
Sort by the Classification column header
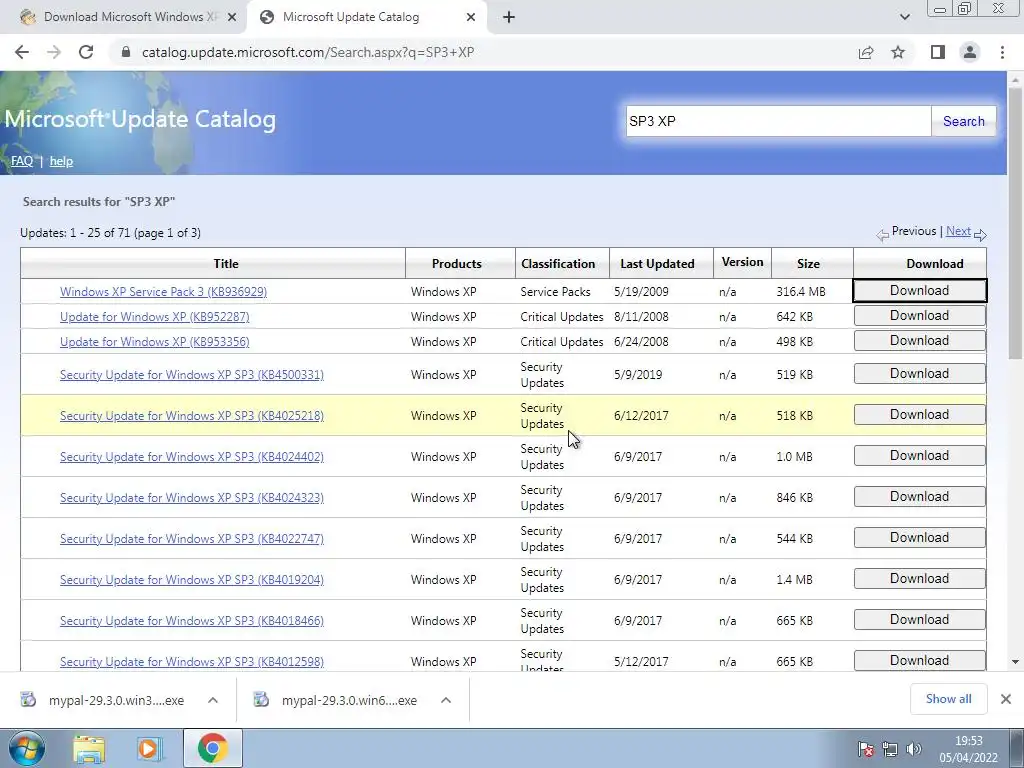pos(558,264)
